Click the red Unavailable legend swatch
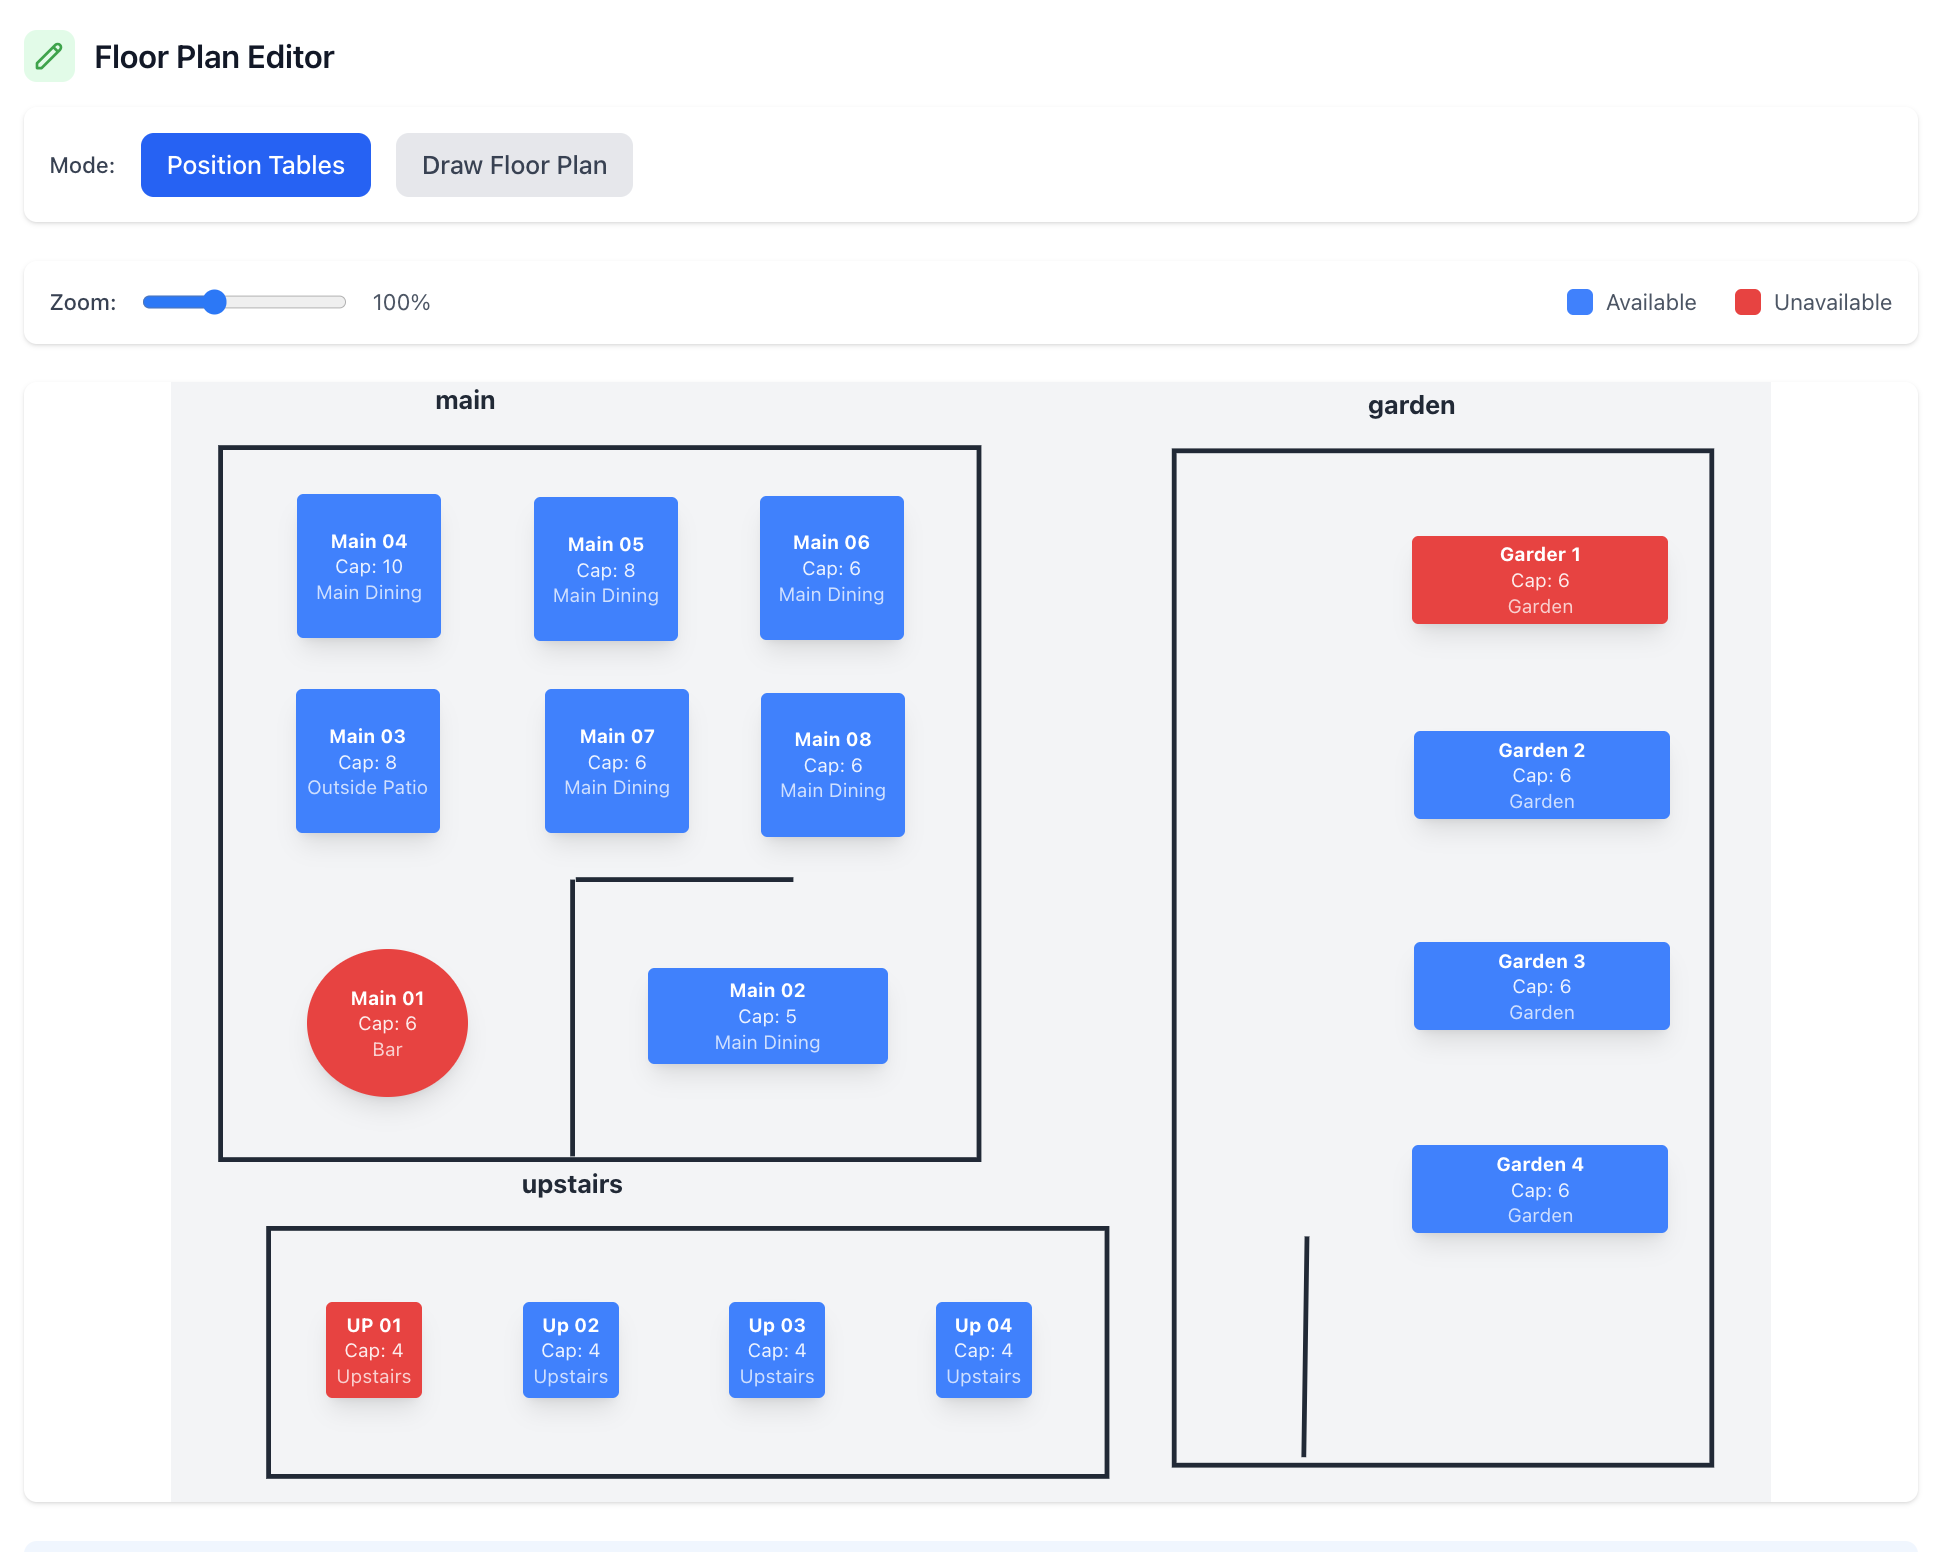This screenshot has width=1952, height=1552. pos(1747,302)
